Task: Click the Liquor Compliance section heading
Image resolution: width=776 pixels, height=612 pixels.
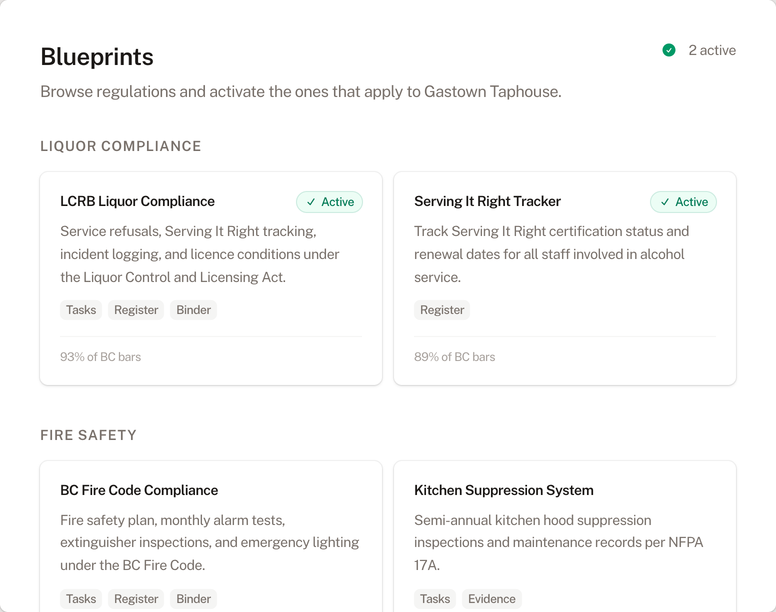Action: point(121,146)
